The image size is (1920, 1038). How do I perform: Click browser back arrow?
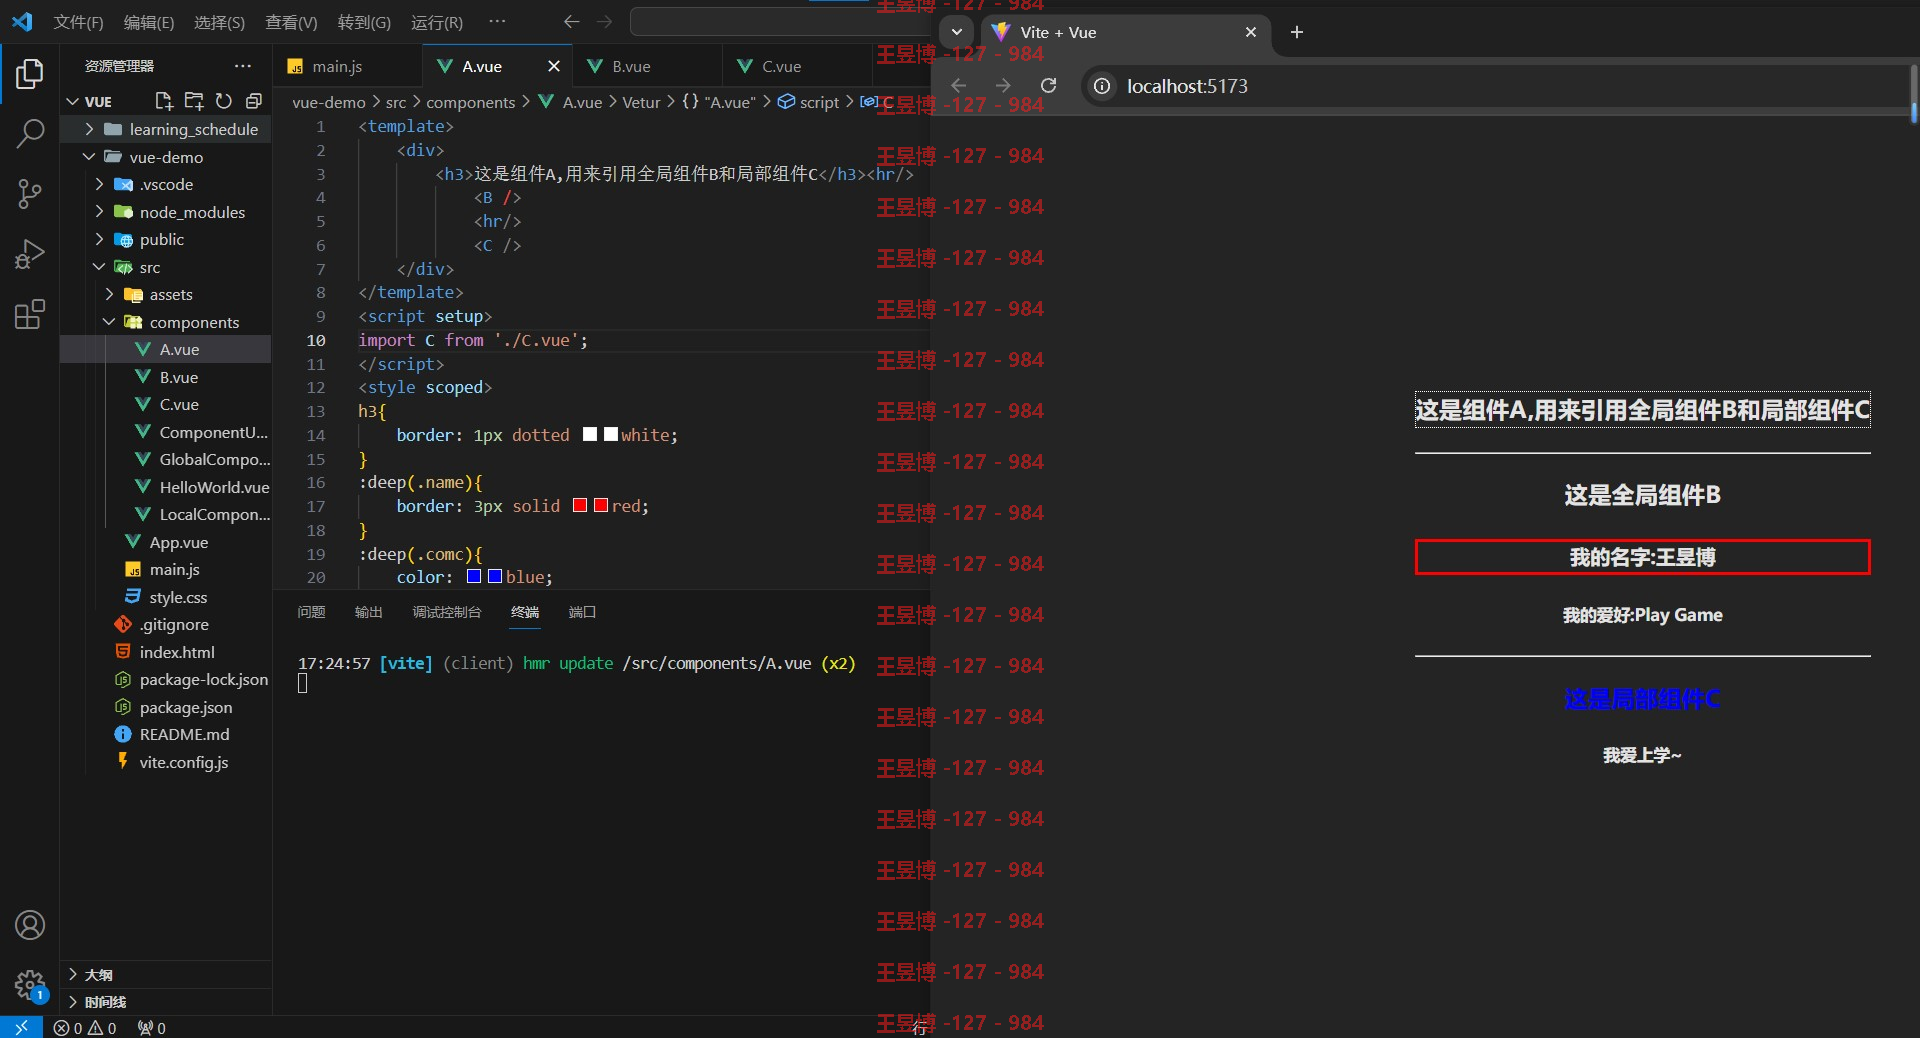pyautogui.click(x=958, y=86)
